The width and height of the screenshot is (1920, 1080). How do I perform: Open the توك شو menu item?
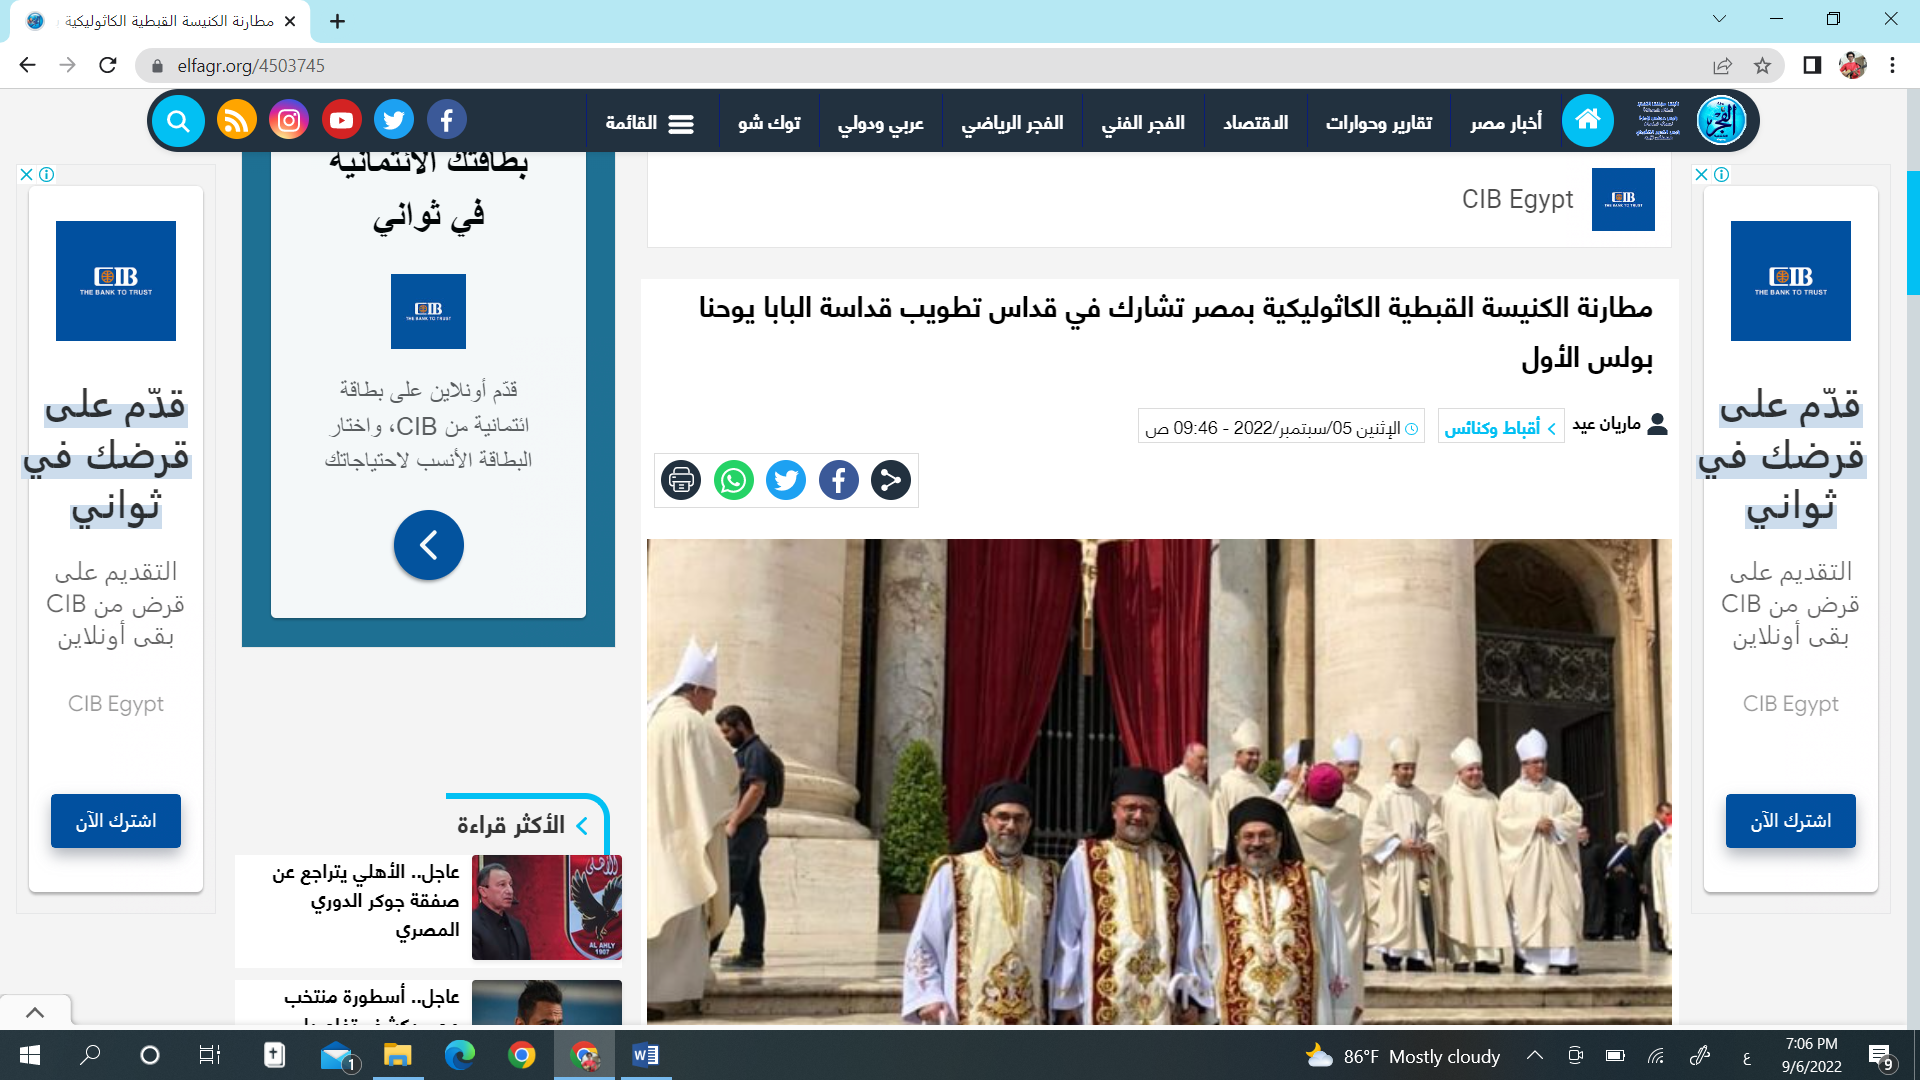coord(769,122)
